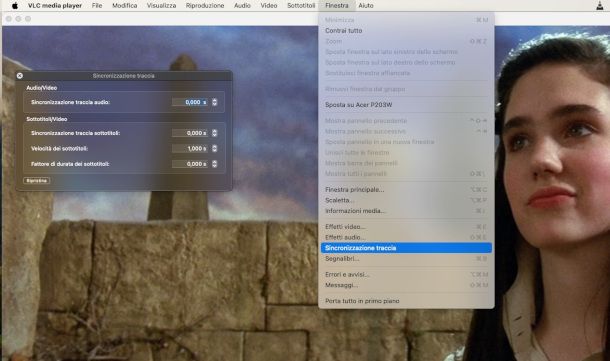Open the File menu
This screenshot has width=610, height=361.
click(x=97, y=5)
